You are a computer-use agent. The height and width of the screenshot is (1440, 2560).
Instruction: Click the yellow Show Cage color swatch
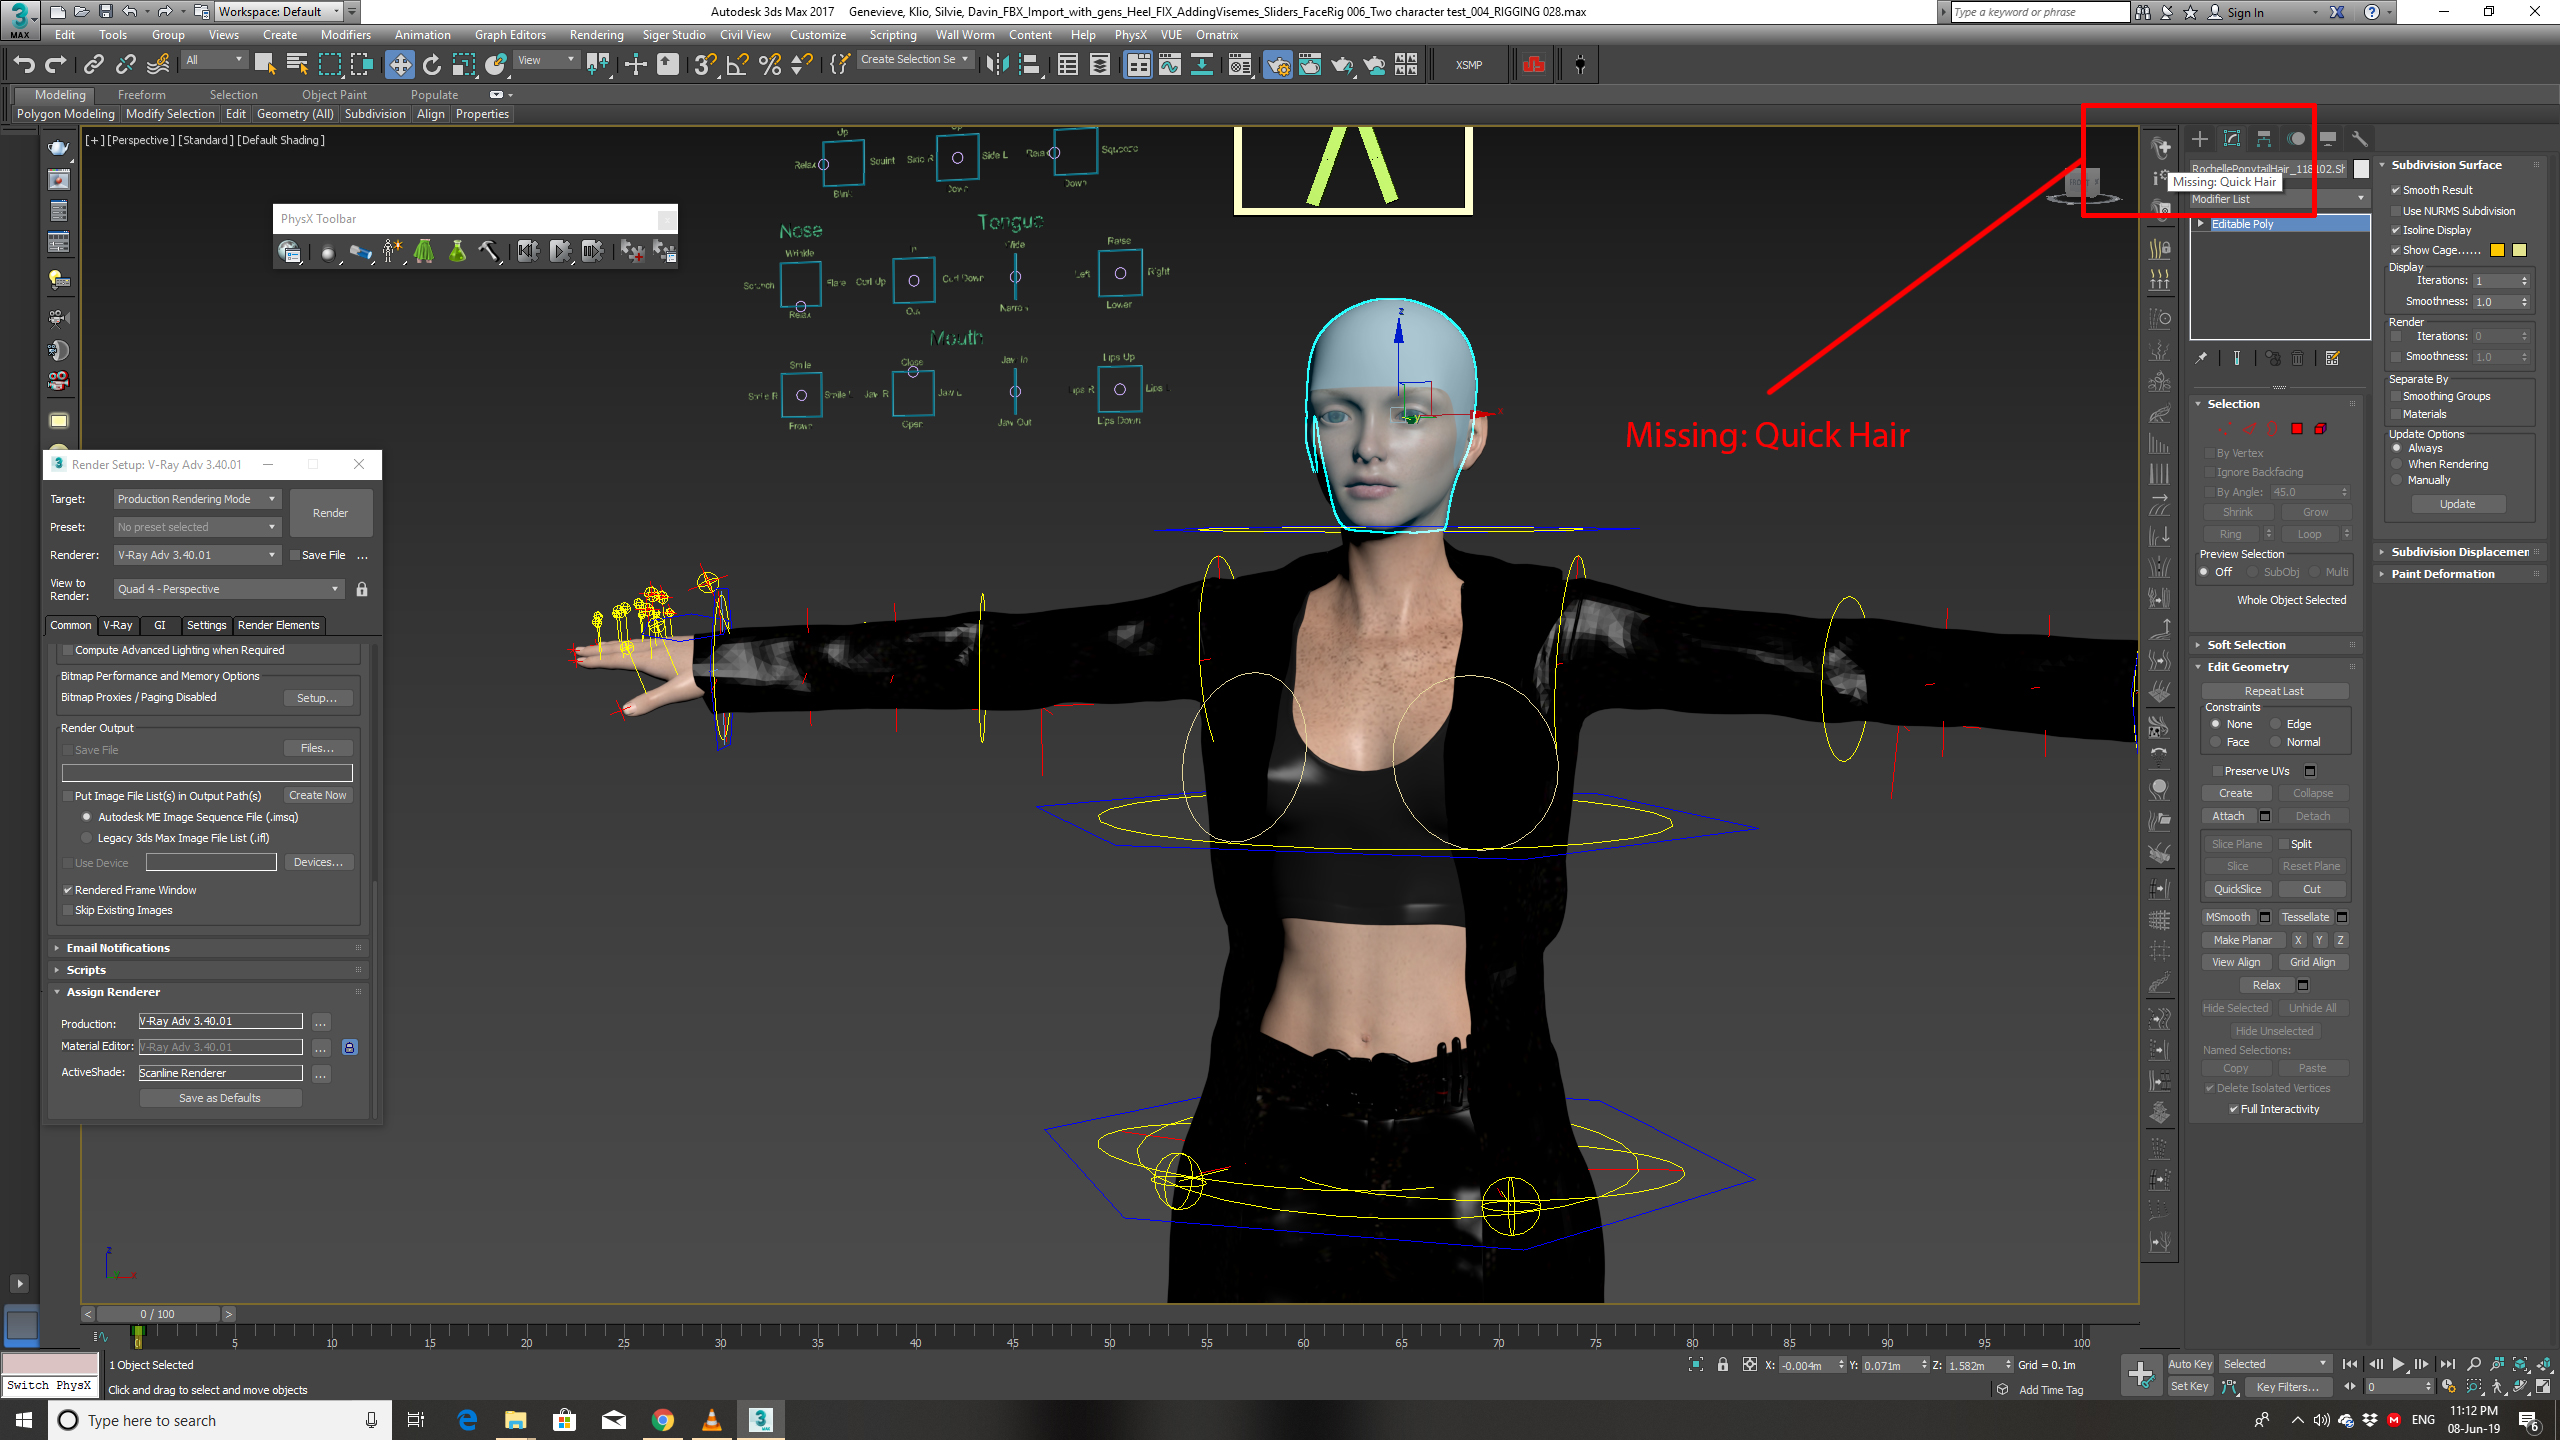click(x=2497, y=250)
